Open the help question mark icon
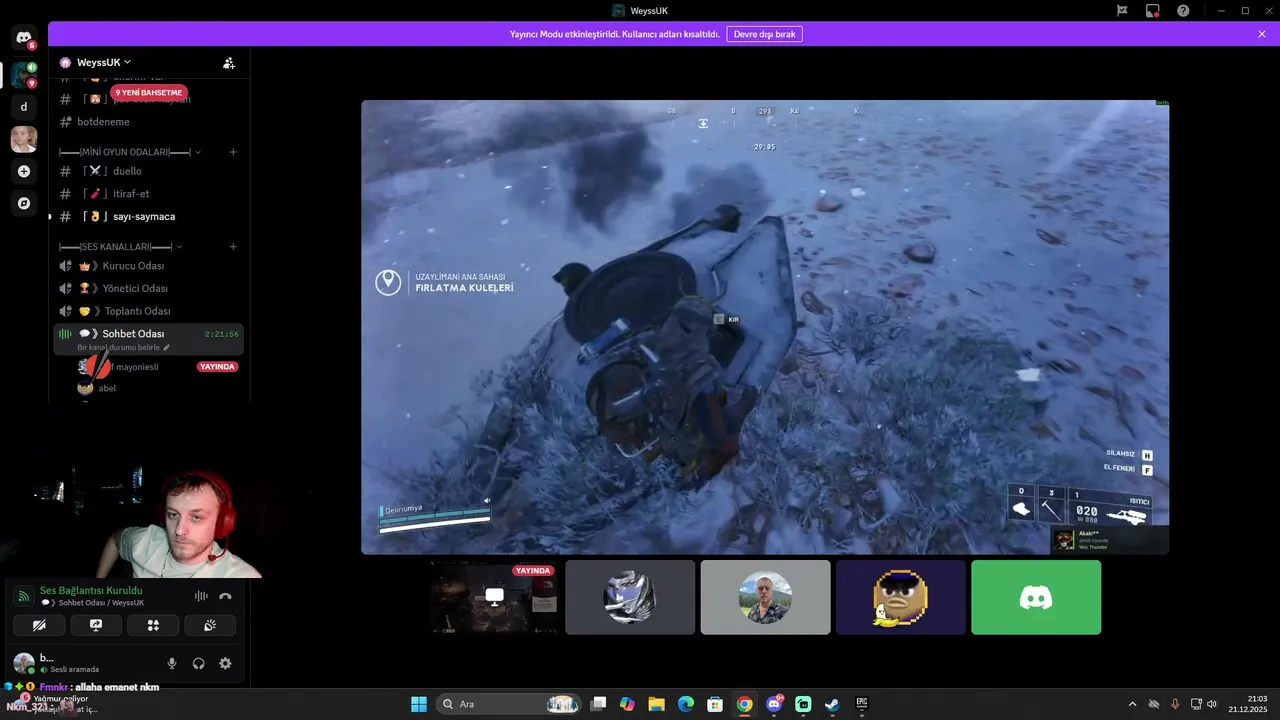This screenshot has height=720, width=1280. point(1183,10)
